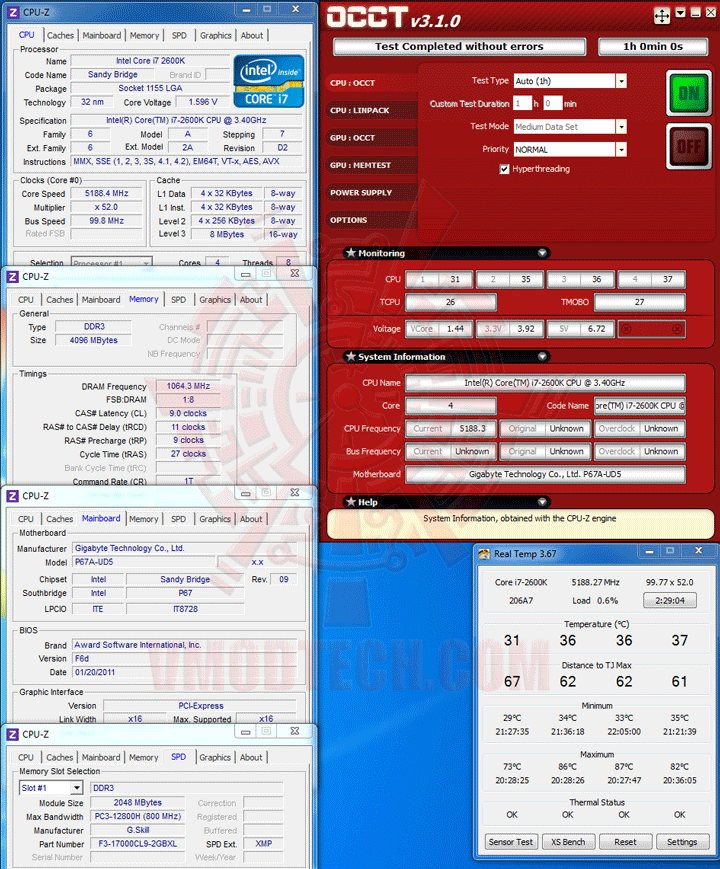This screenshot has height=869, width=720.
Task: Click the SPD CPU-Z window title icon
Action: tap(13, 734)
